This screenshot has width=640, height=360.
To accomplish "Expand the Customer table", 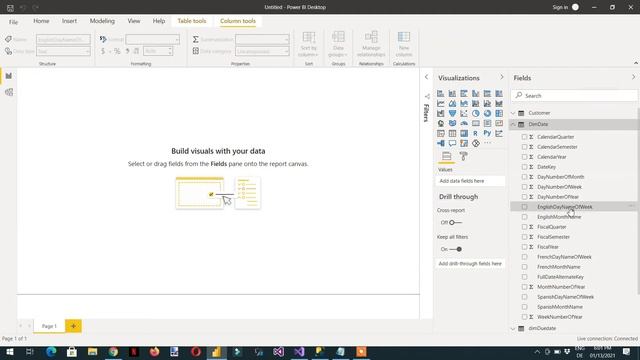I will pos(513,113).
